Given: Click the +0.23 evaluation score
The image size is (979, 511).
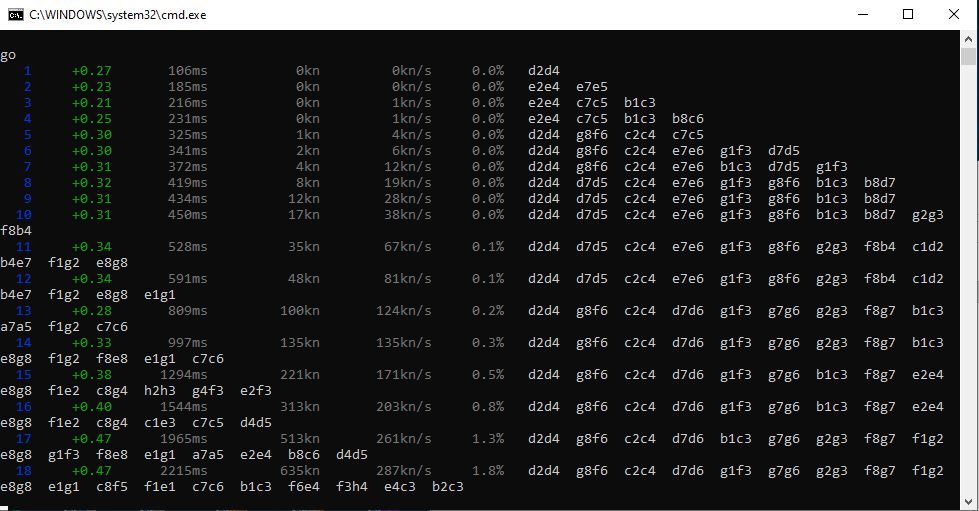Looking at the screenshot, I should pos(91,87).
